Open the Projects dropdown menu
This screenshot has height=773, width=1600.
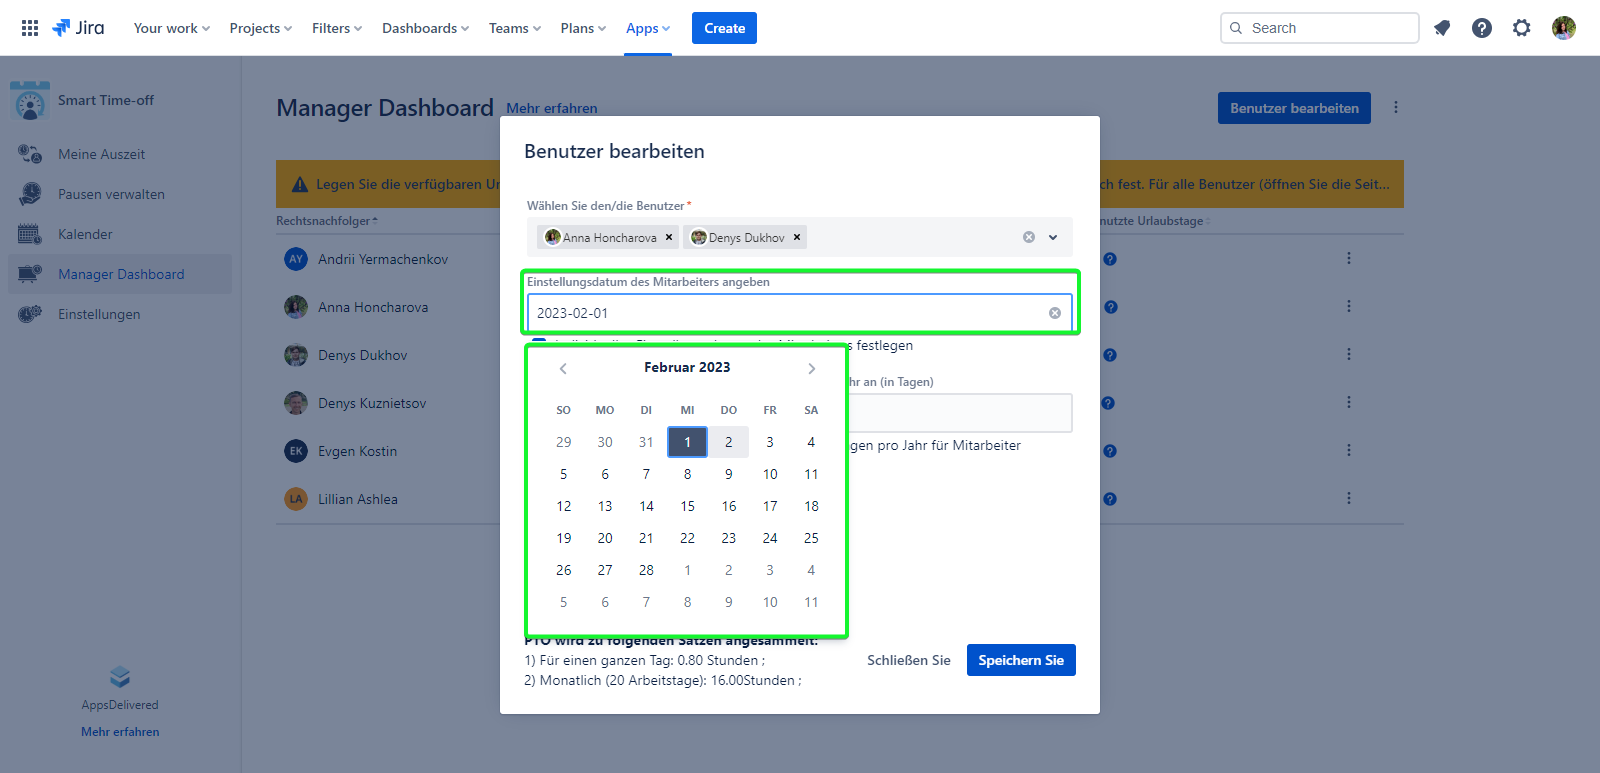(x=260, y=28)
